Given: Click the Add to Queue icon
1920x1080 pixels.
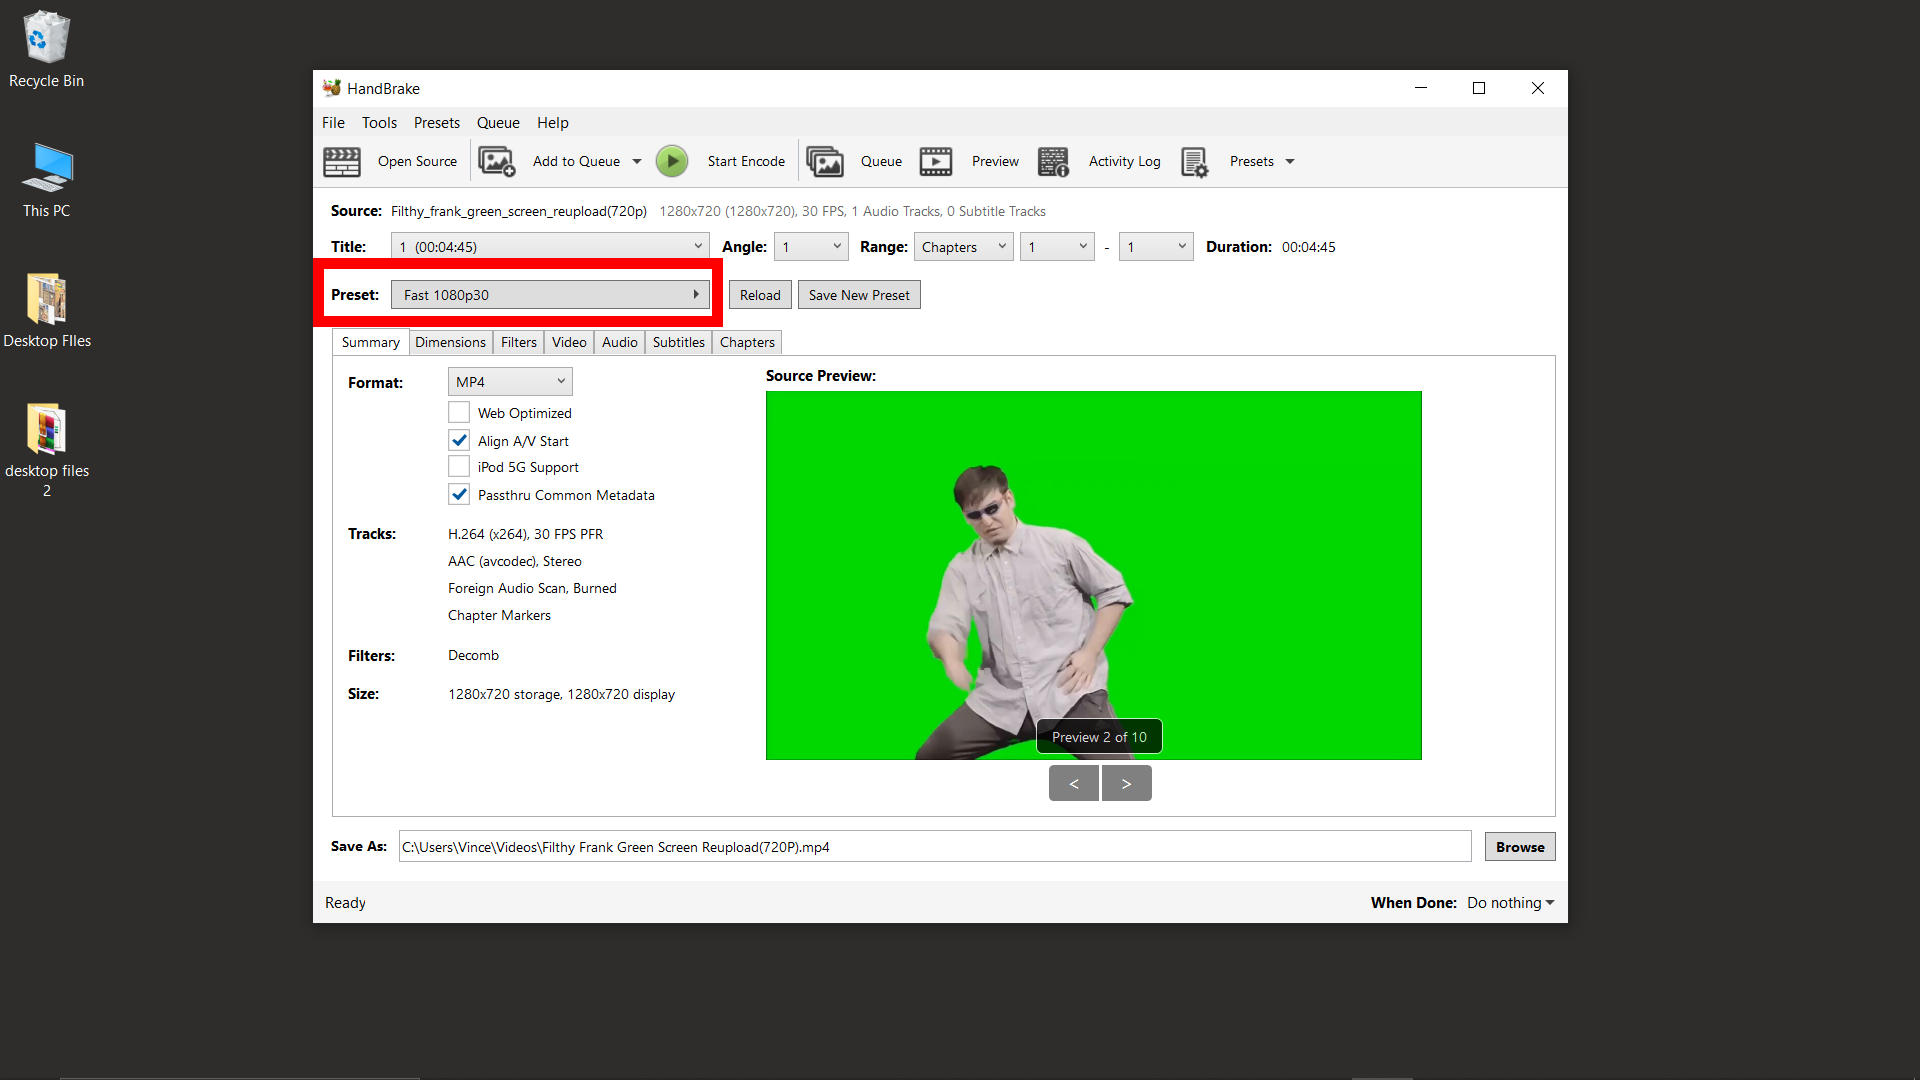Looking at the screenshot, I should 498,161.
